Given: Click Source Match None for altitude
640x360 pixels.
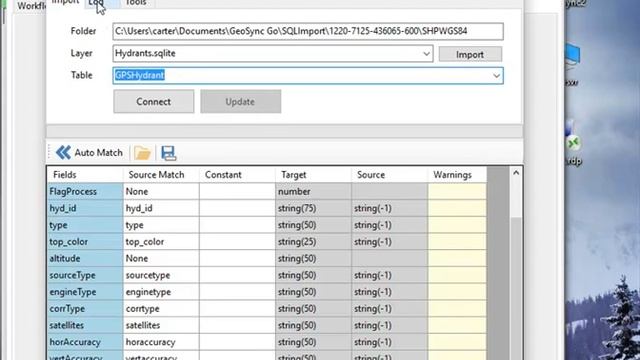Looking at the screenshot, I should 161,258.
